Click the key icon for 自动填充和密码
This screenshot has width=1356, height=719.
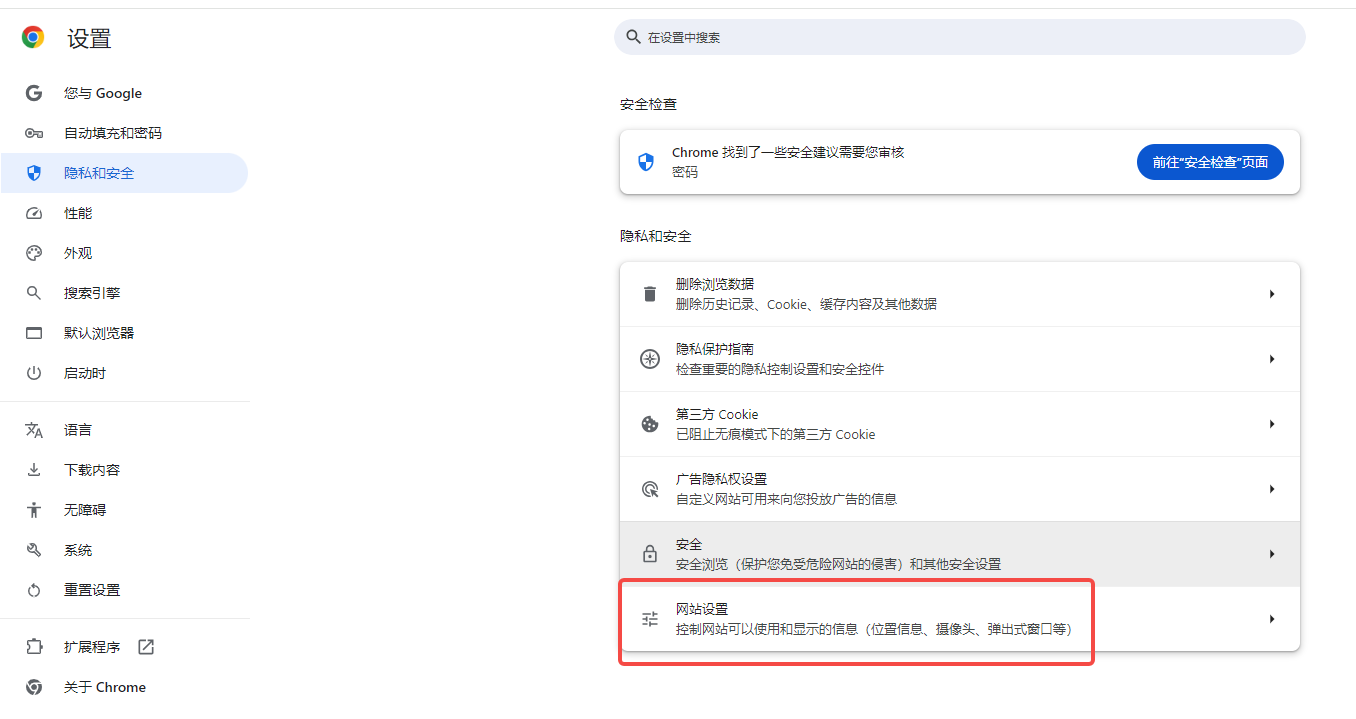[x=34, y=133]
